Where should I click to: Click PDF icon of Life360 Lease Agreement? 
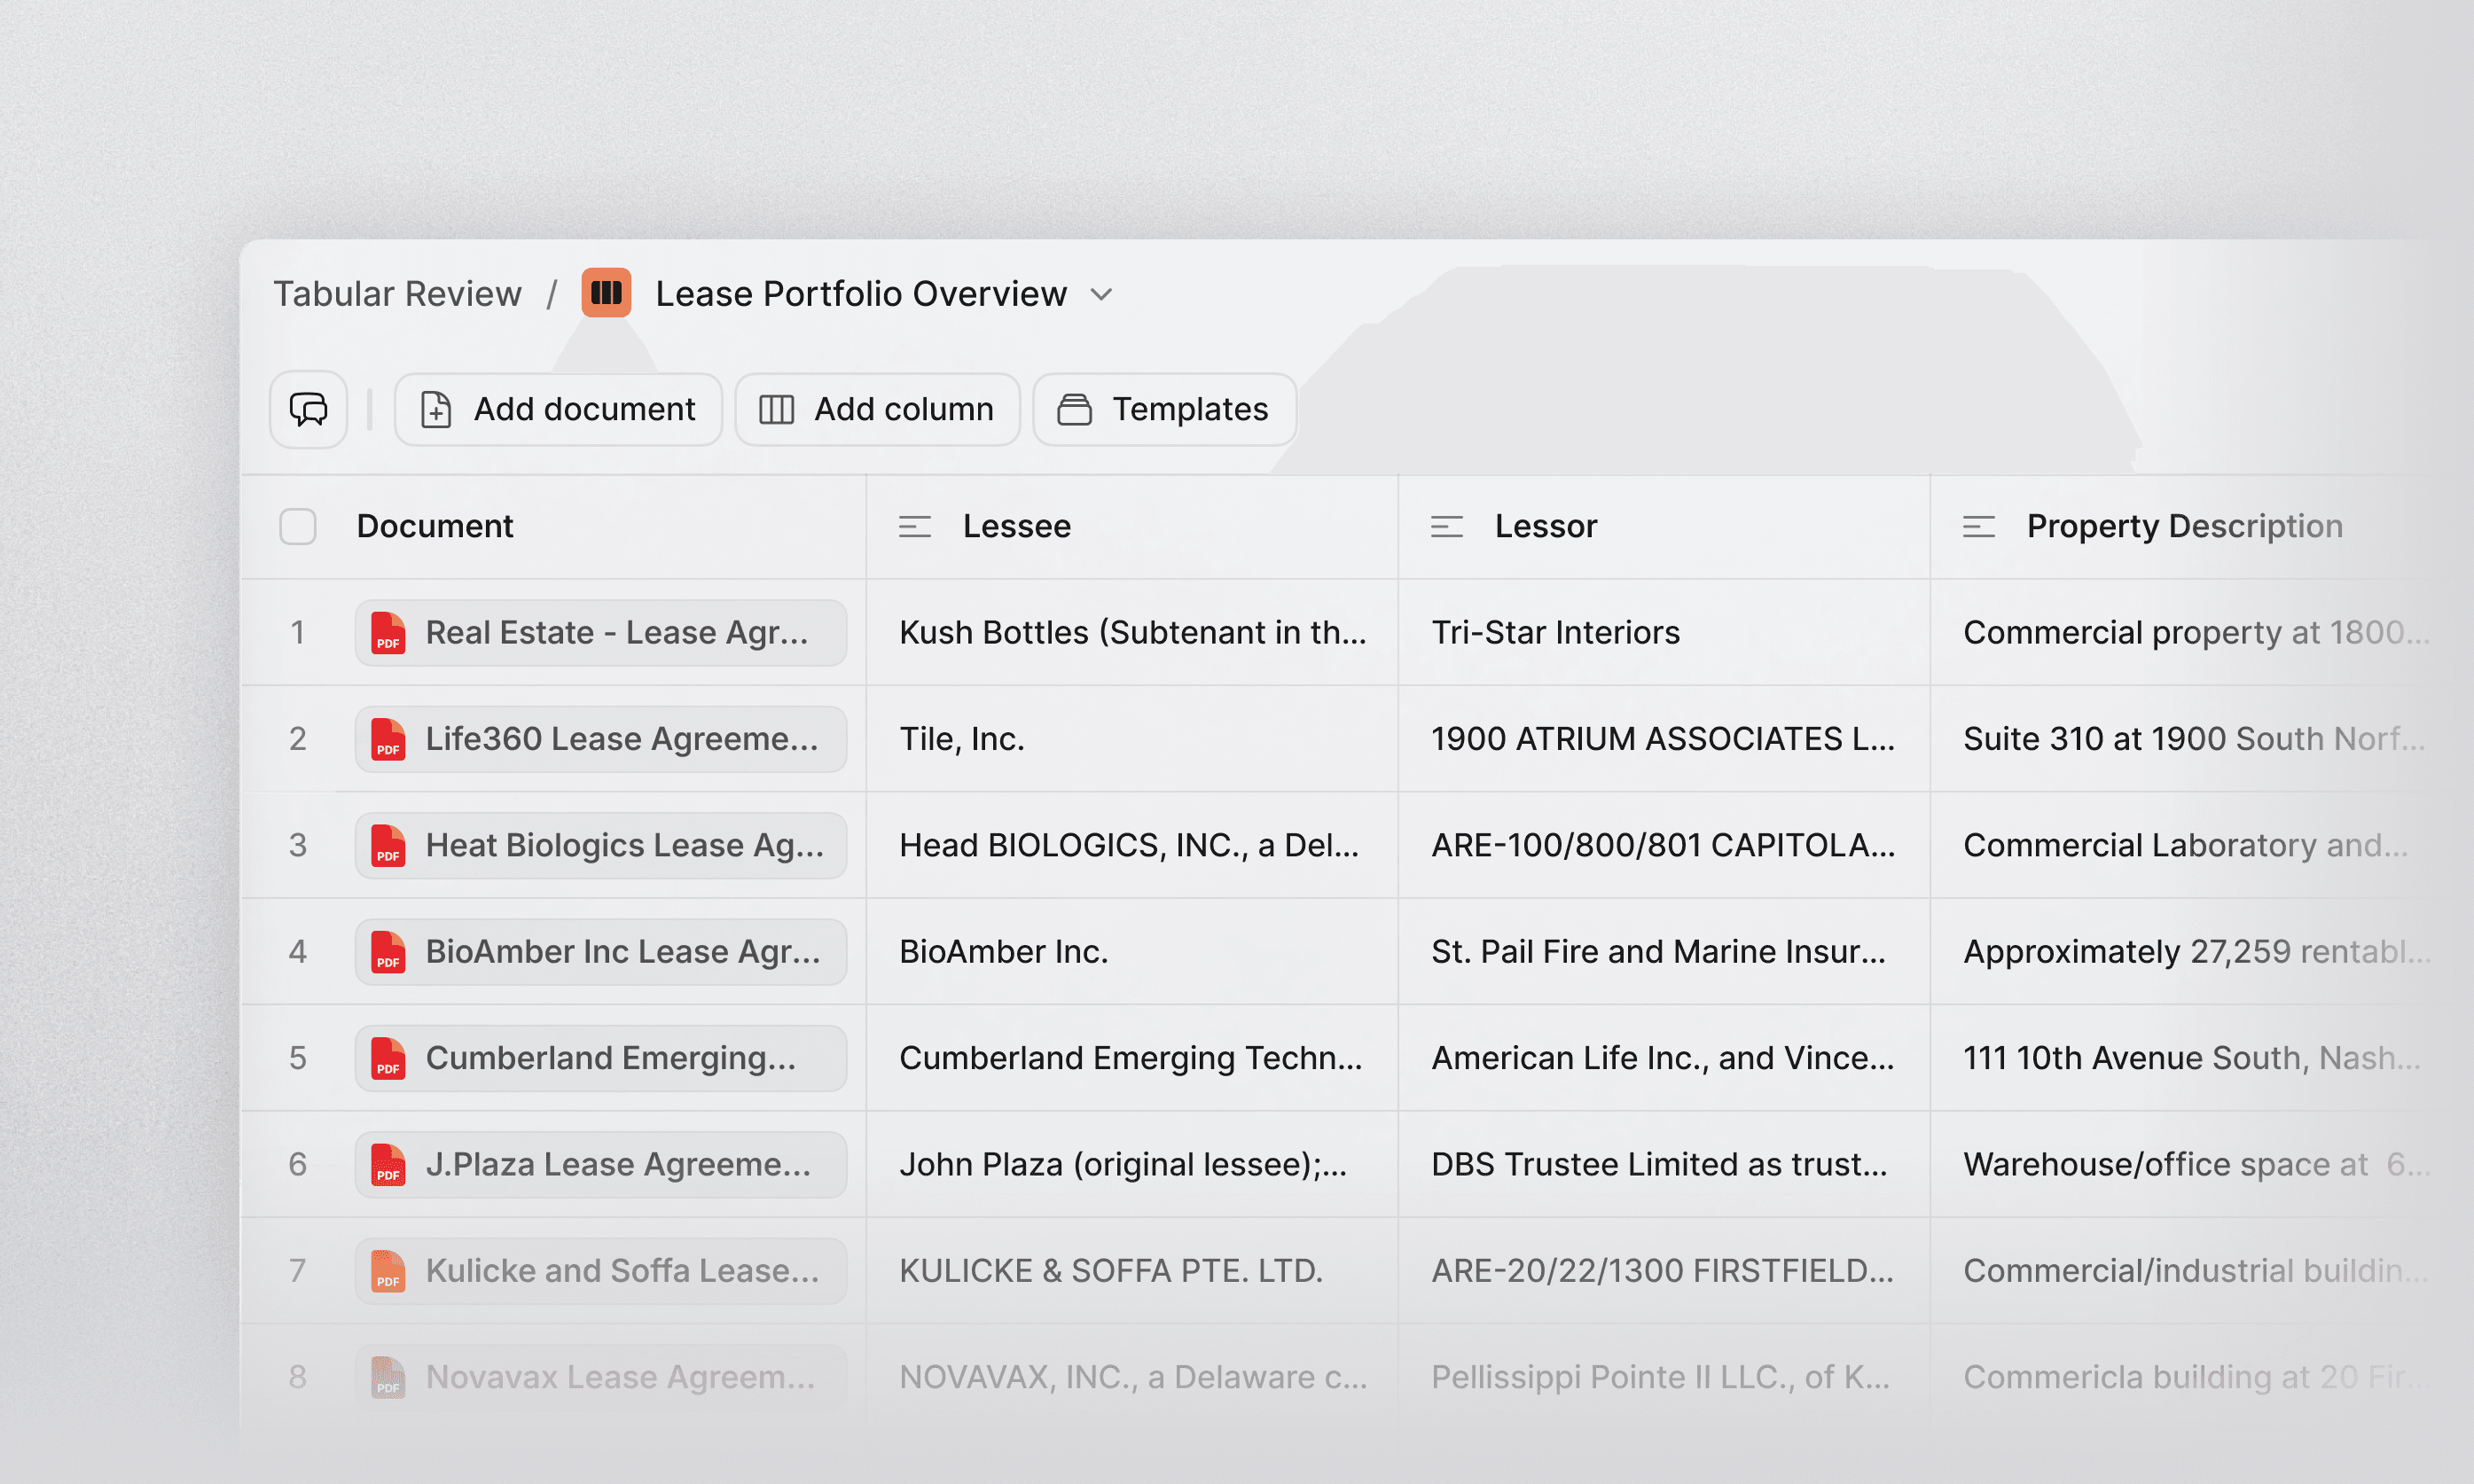tap(388, 739)
